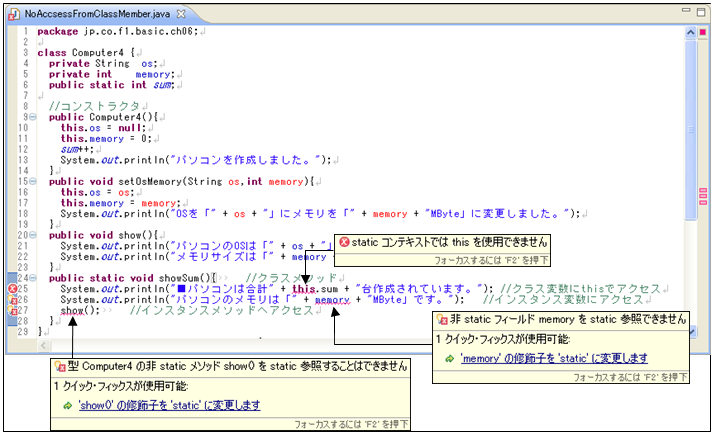Fold the showSum method at line 24
Image resolution: width=714 pixels, height=435 pixels.
click(x=32, y=277)
